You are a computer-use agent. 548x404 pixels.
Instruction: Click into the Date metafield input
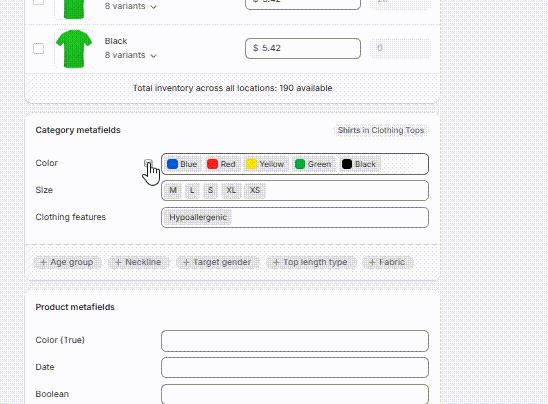coord(295,367)
